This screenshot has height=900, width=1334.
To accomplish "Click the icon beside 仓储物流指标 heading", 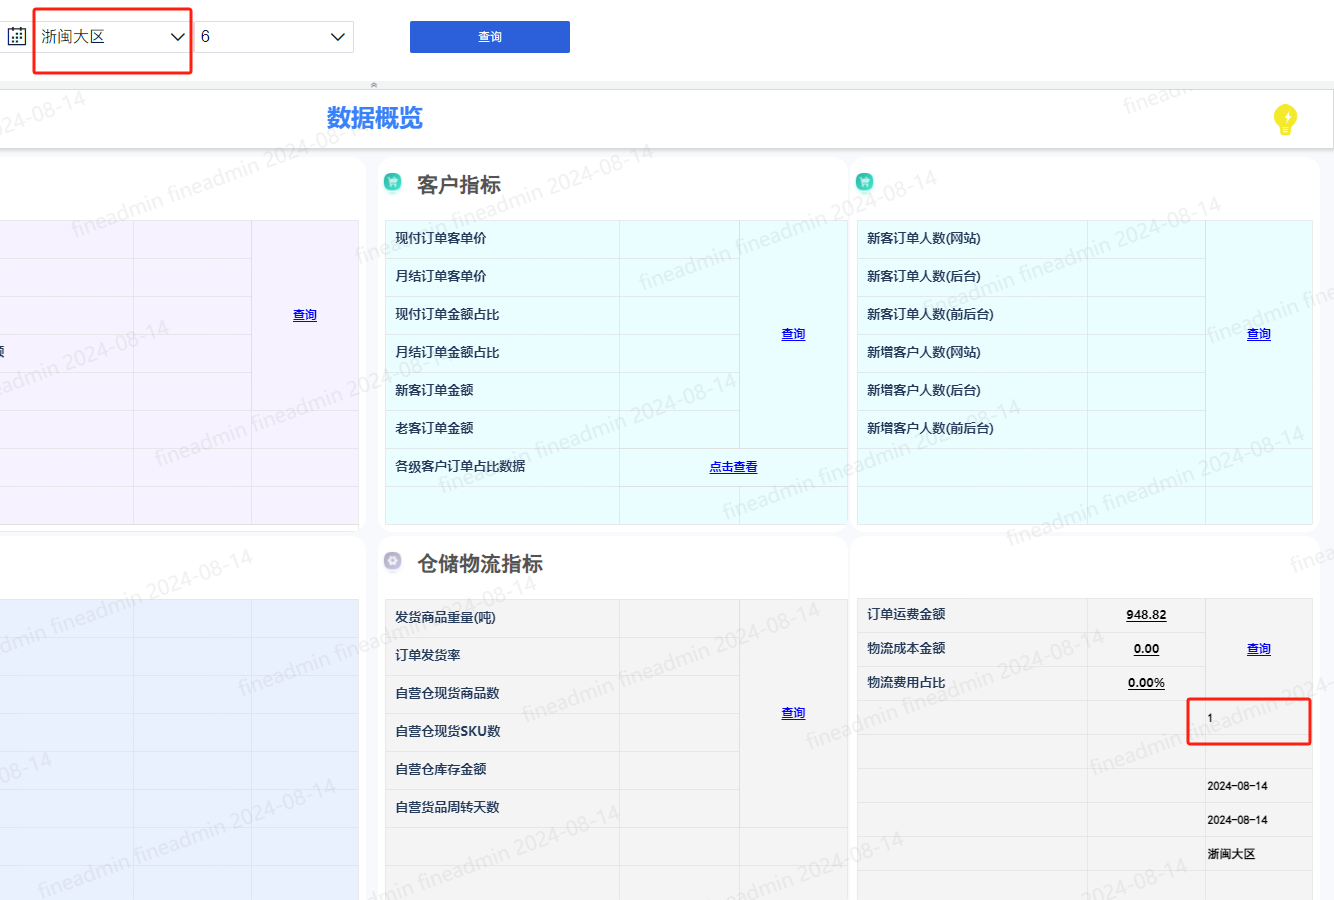I will (x=393, y=561).
